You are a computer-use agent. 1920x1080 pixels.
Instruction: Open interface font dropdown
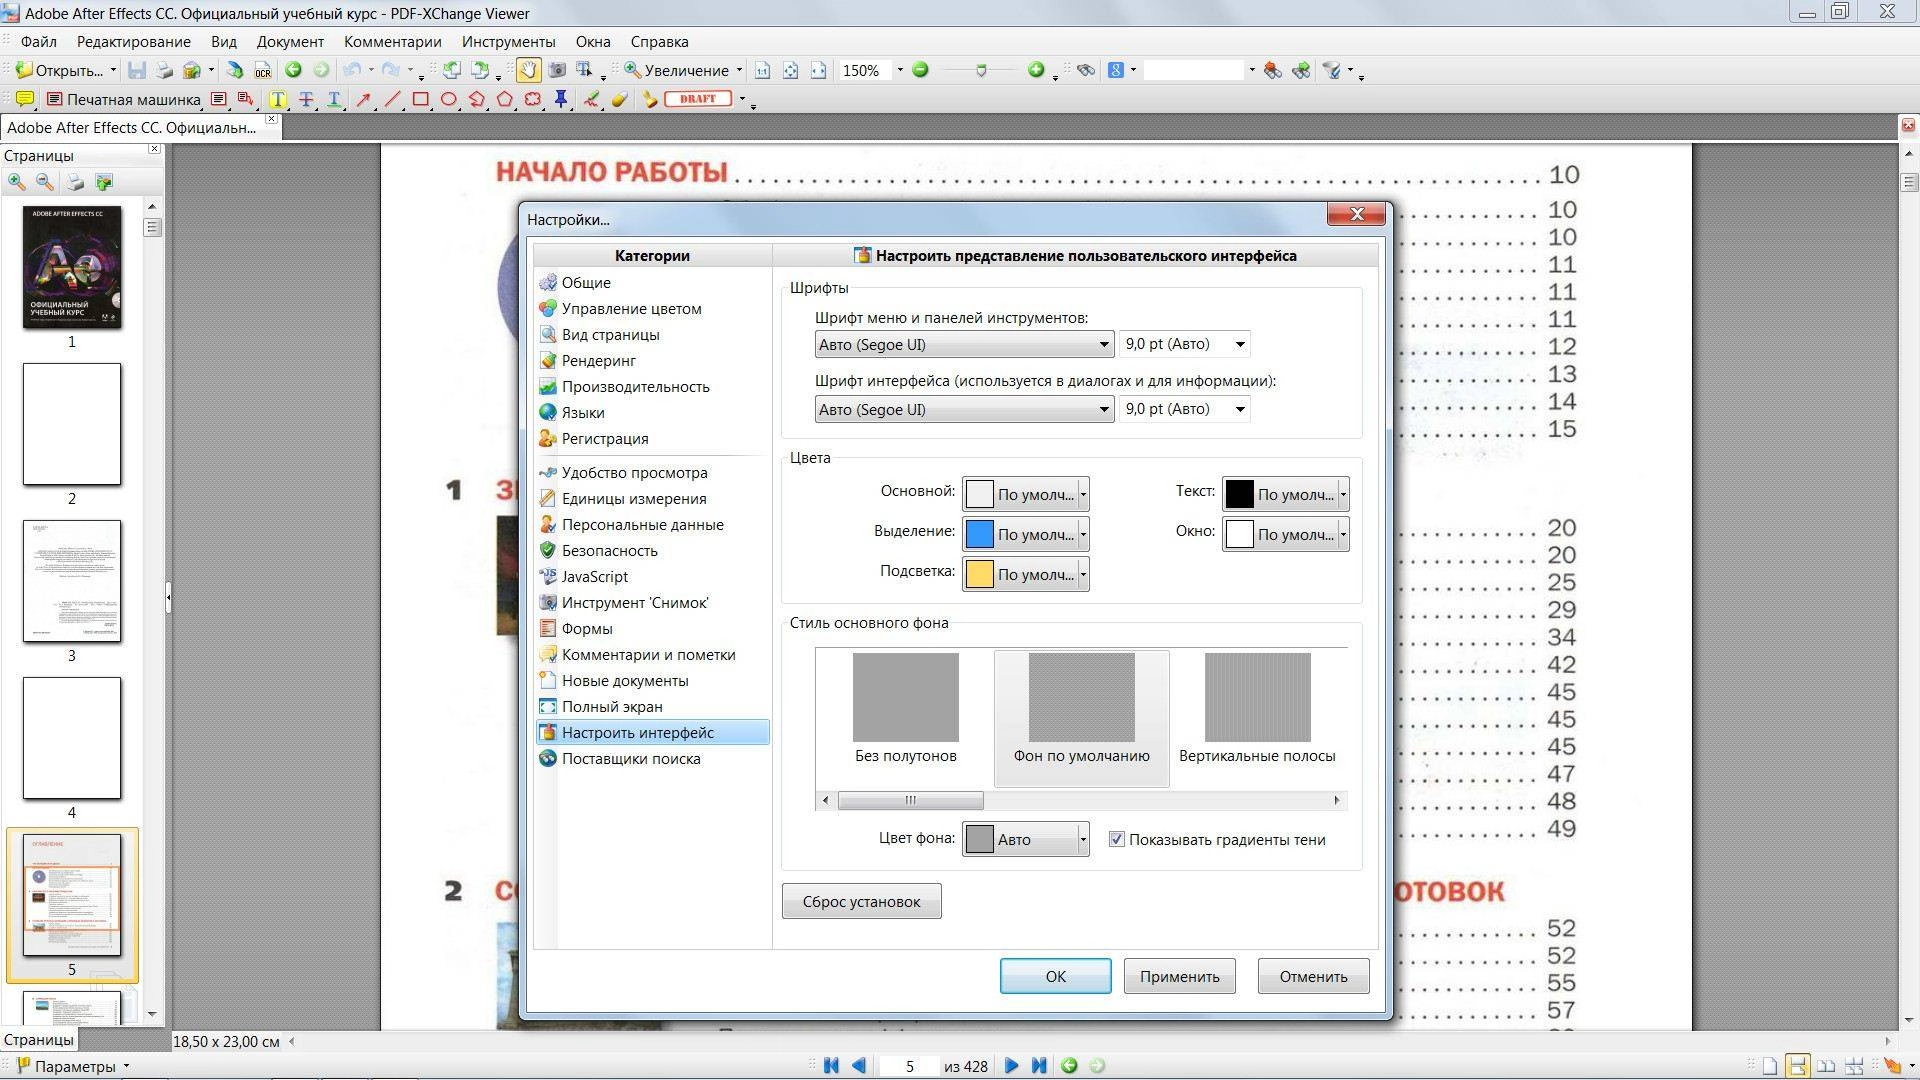point(964,409)
